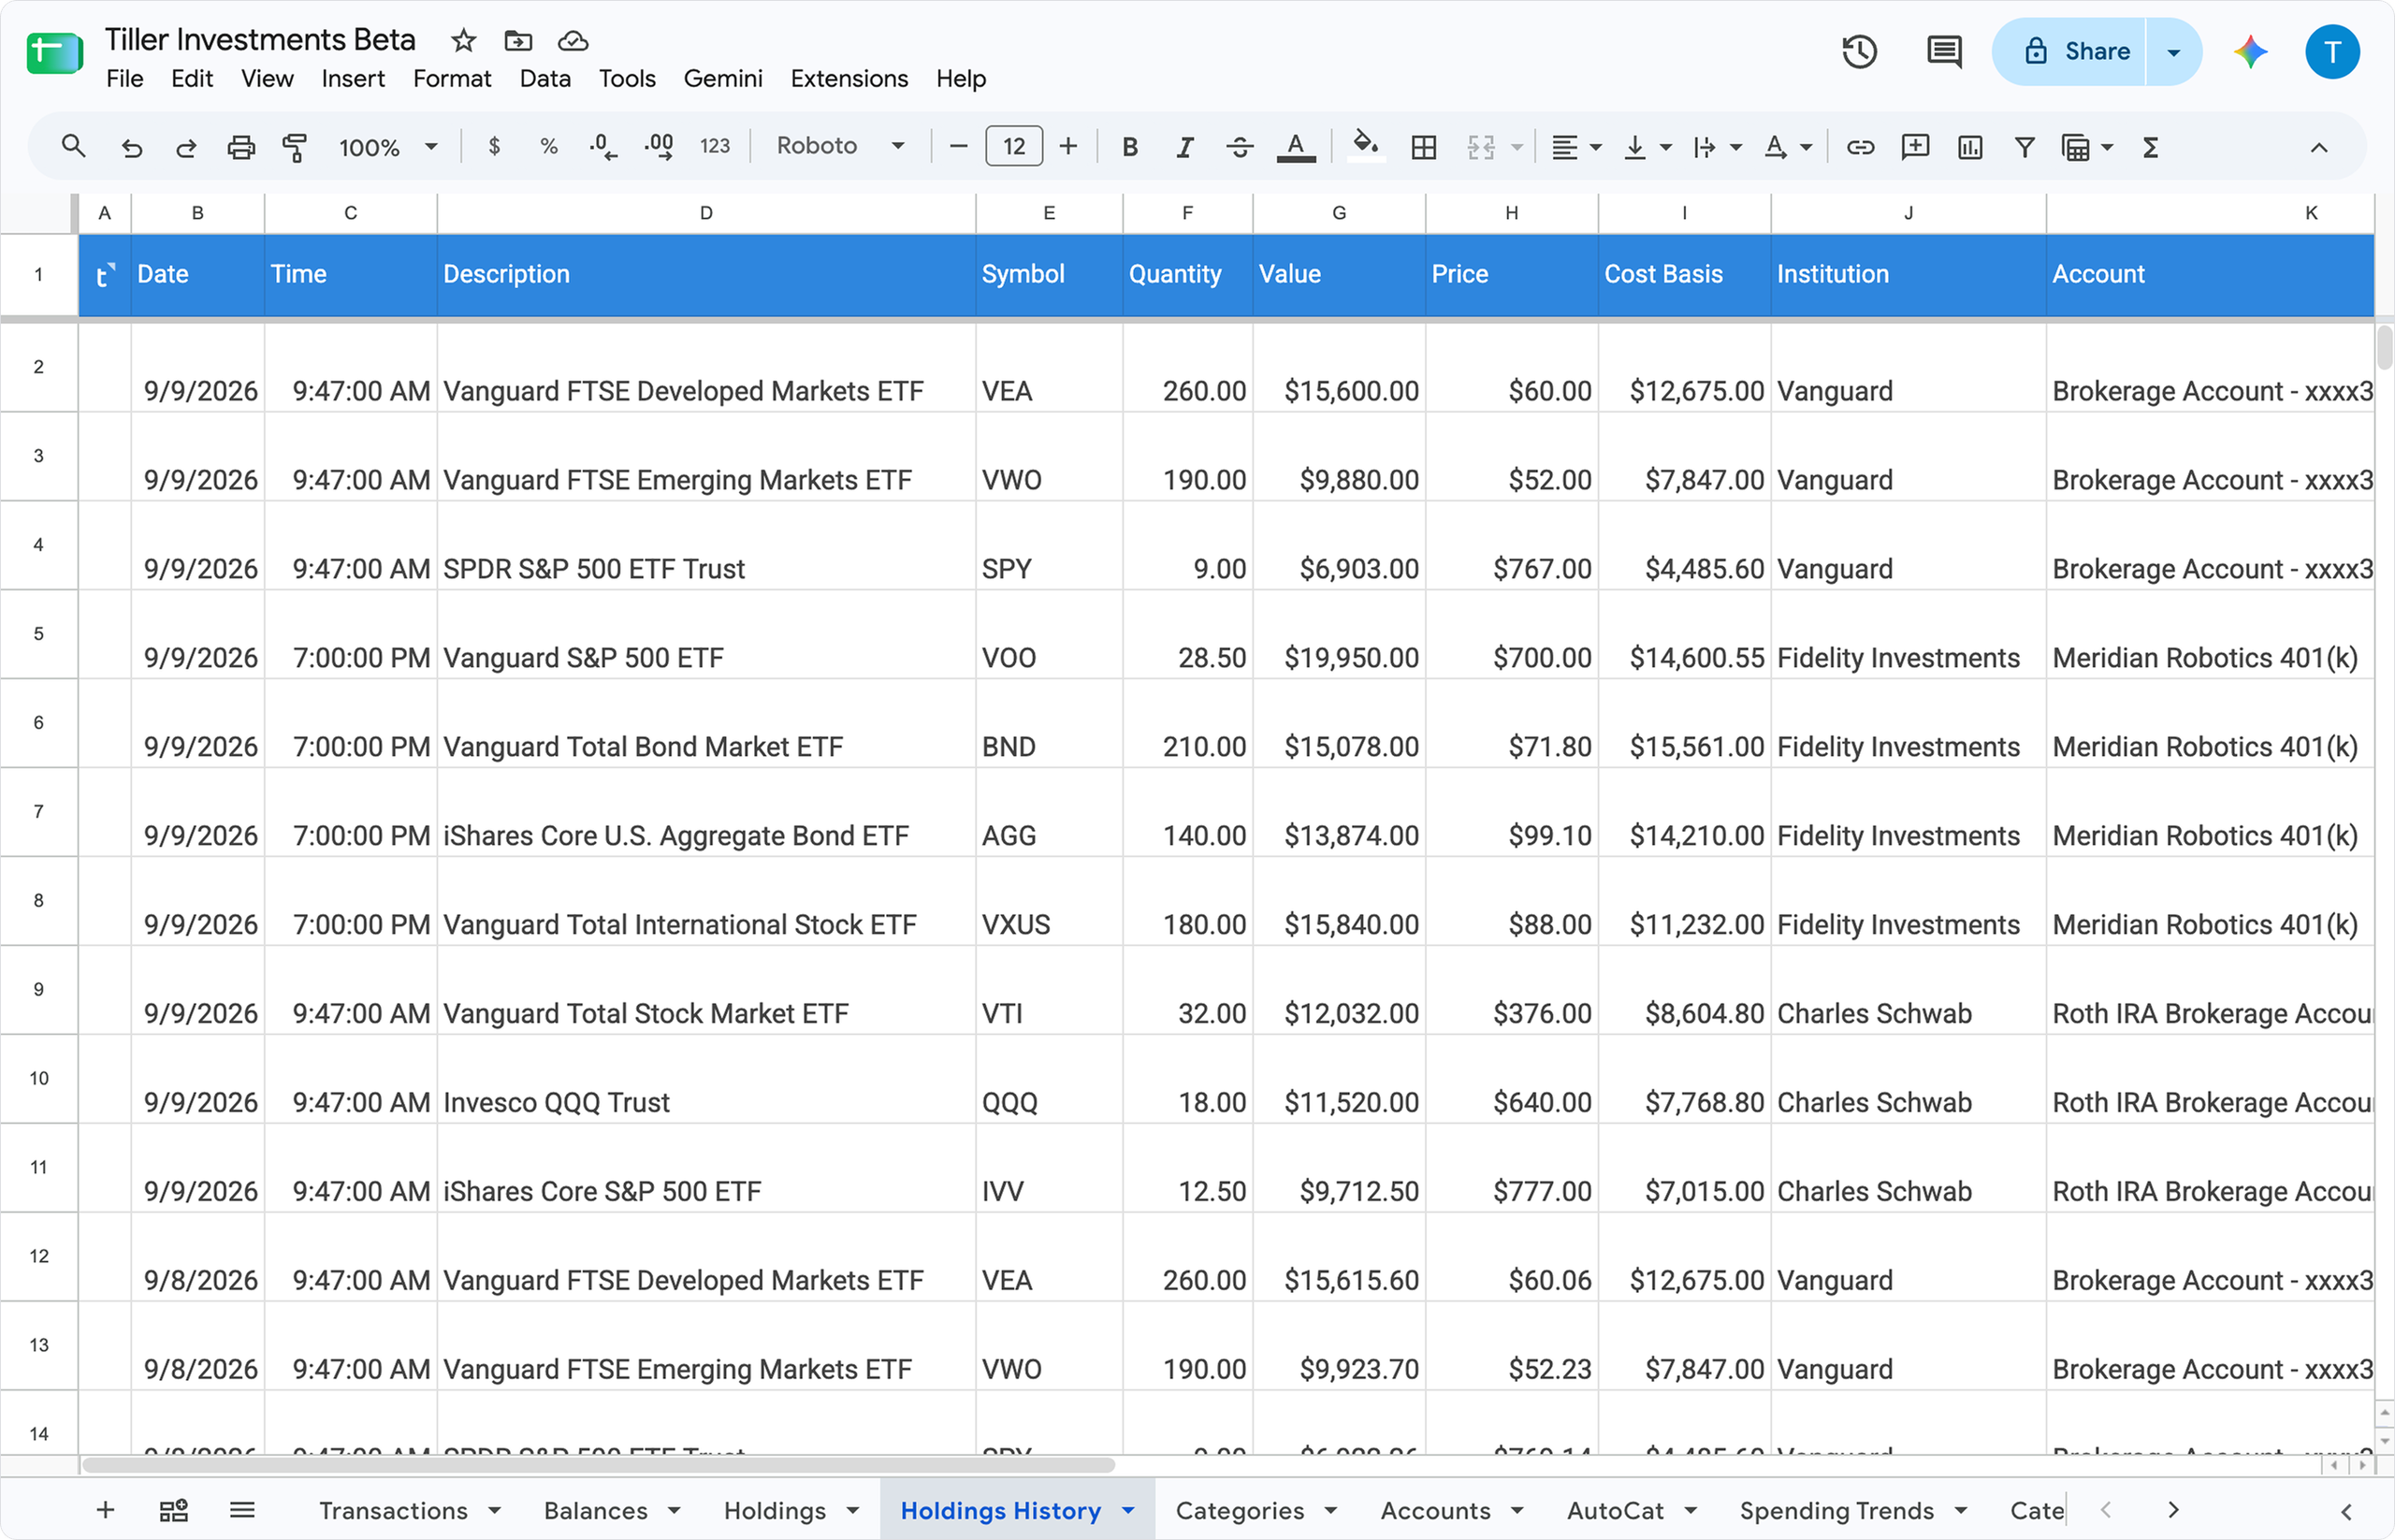Click decrease decimal places icon
This screenshot has width=2395, height=1540.
pos(603,146)
